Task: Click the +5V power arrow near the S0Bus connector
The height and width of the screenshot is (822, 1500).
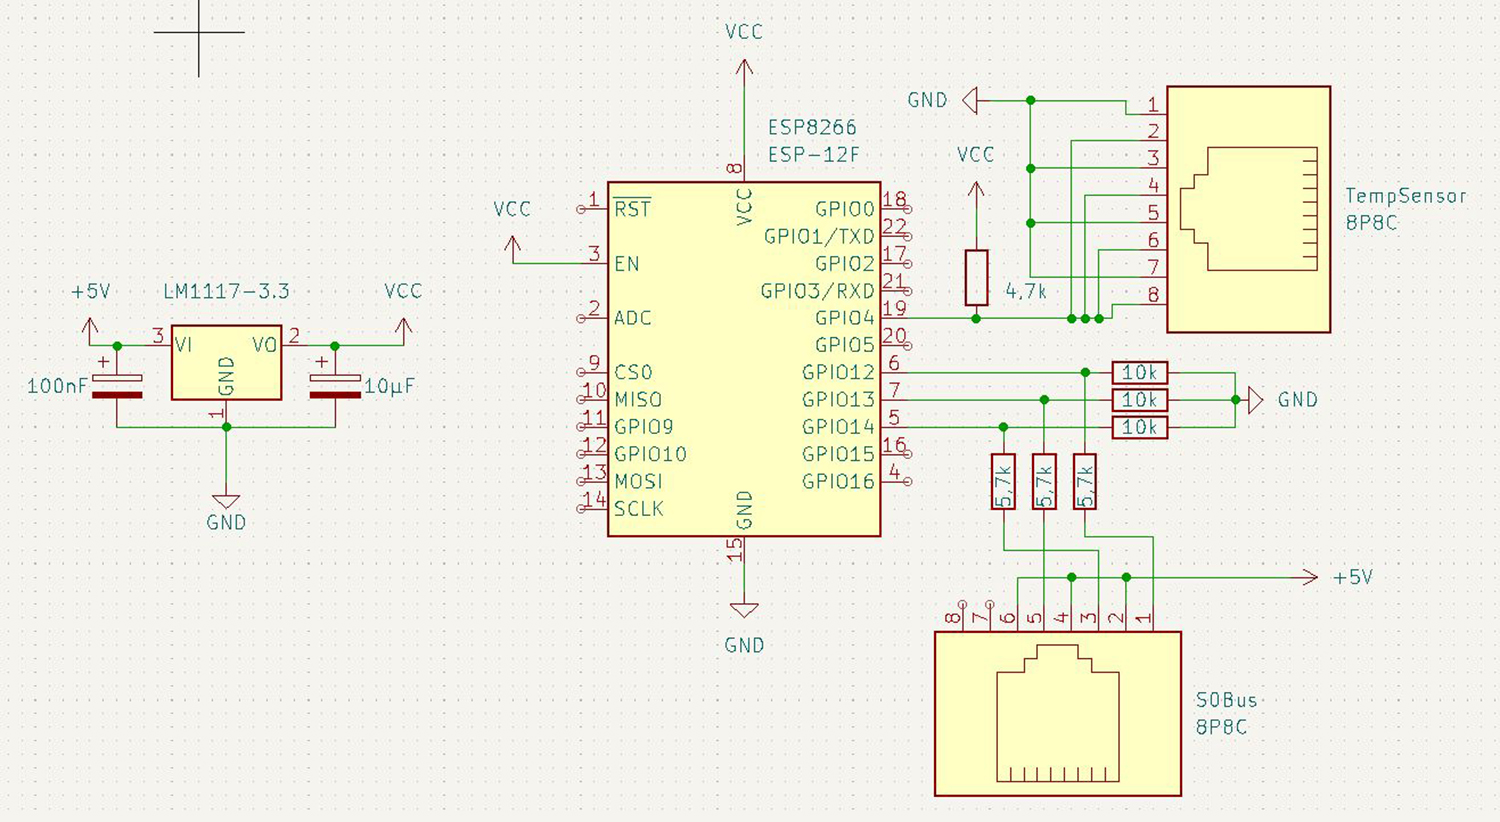Action: click(x=1308, y=577)
